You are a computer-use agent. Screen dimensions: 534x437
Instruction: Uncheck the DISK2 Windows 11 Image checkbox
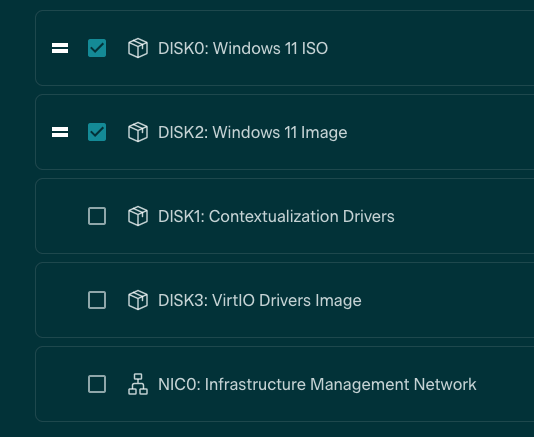click(x=97, y=132)
